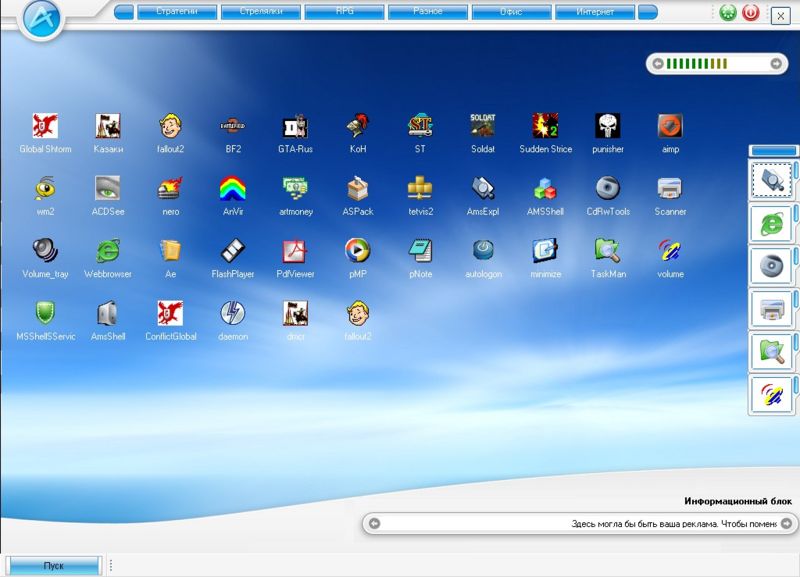Open the Volume_tray speaker icon
Image resolution: width=800 pixels, height=577 pixels.
tap(45, 251)
